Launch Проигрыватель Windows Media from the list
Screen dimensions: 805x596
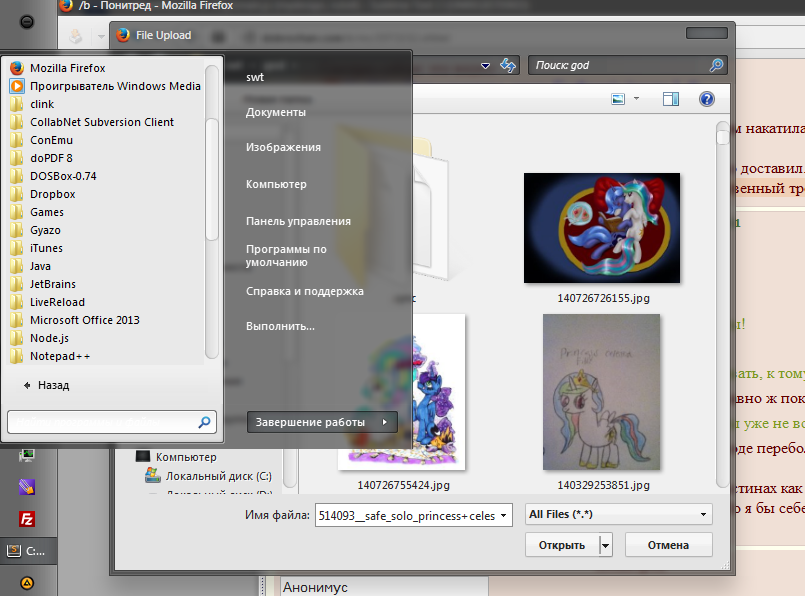106,86
